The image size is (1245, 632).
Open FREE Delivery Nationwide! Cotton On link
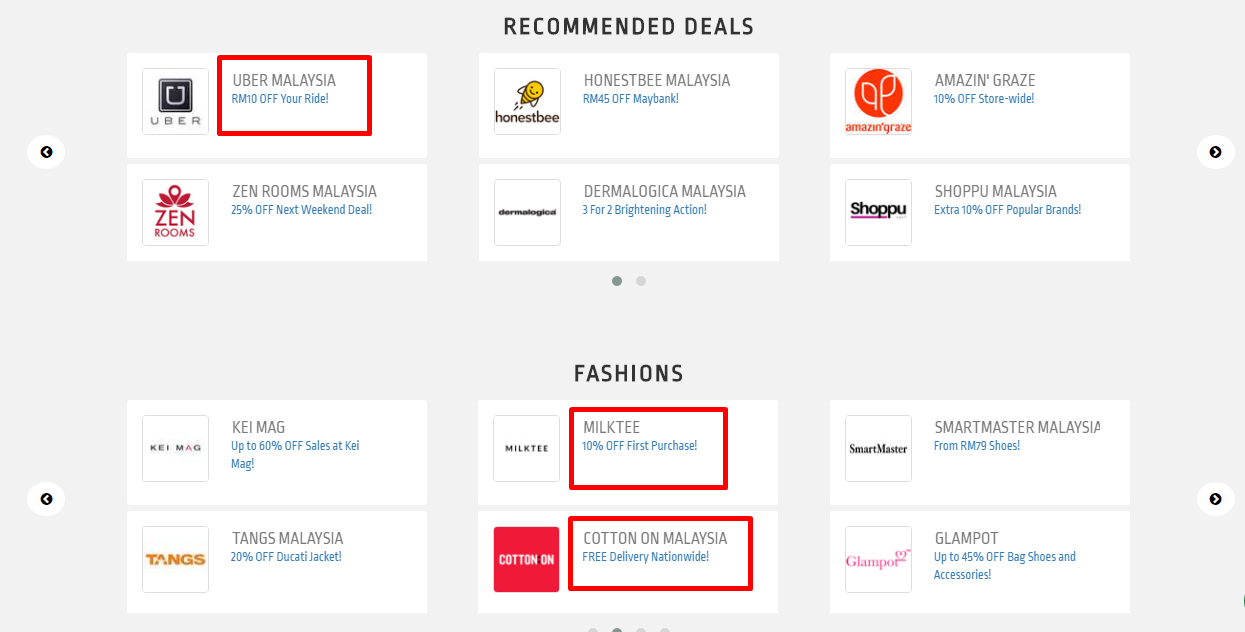point(646,557)
